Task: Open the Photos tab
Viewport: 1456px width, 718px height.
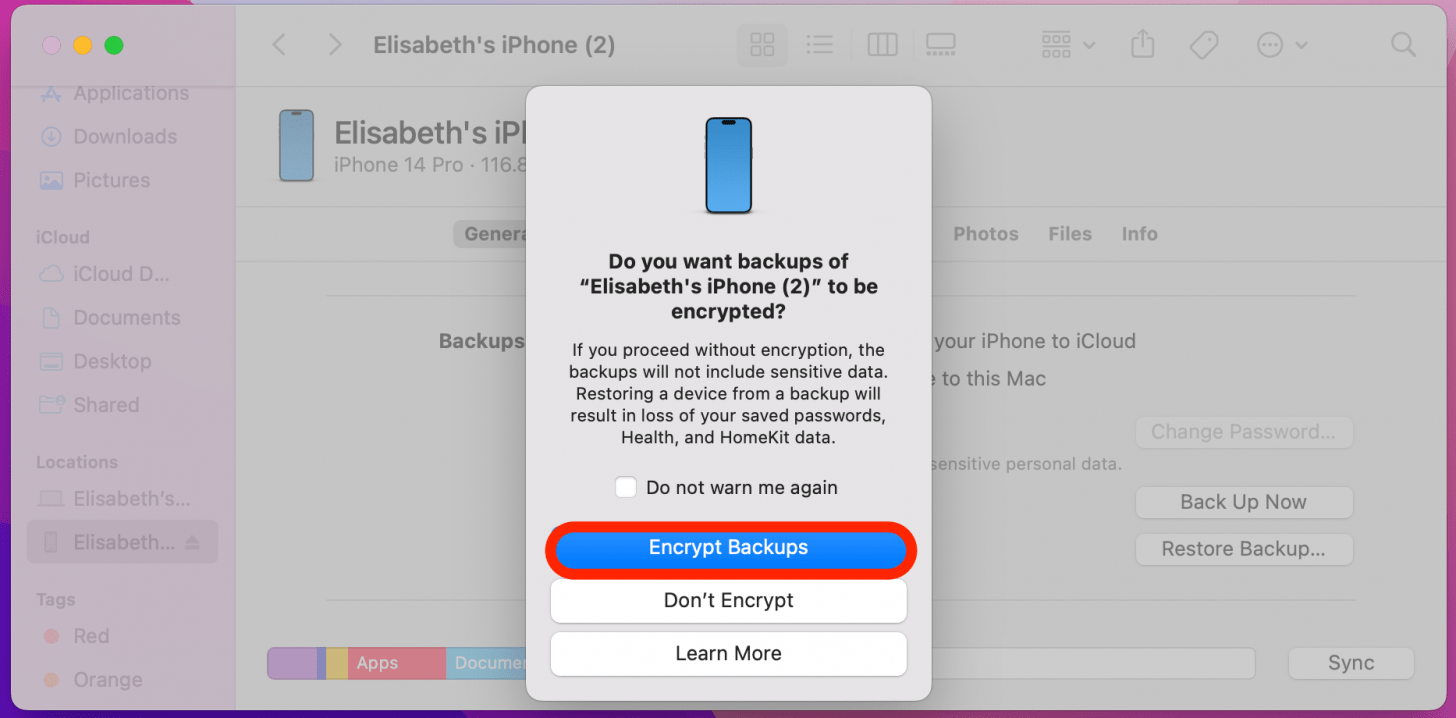Action: [x=986, y=234]
